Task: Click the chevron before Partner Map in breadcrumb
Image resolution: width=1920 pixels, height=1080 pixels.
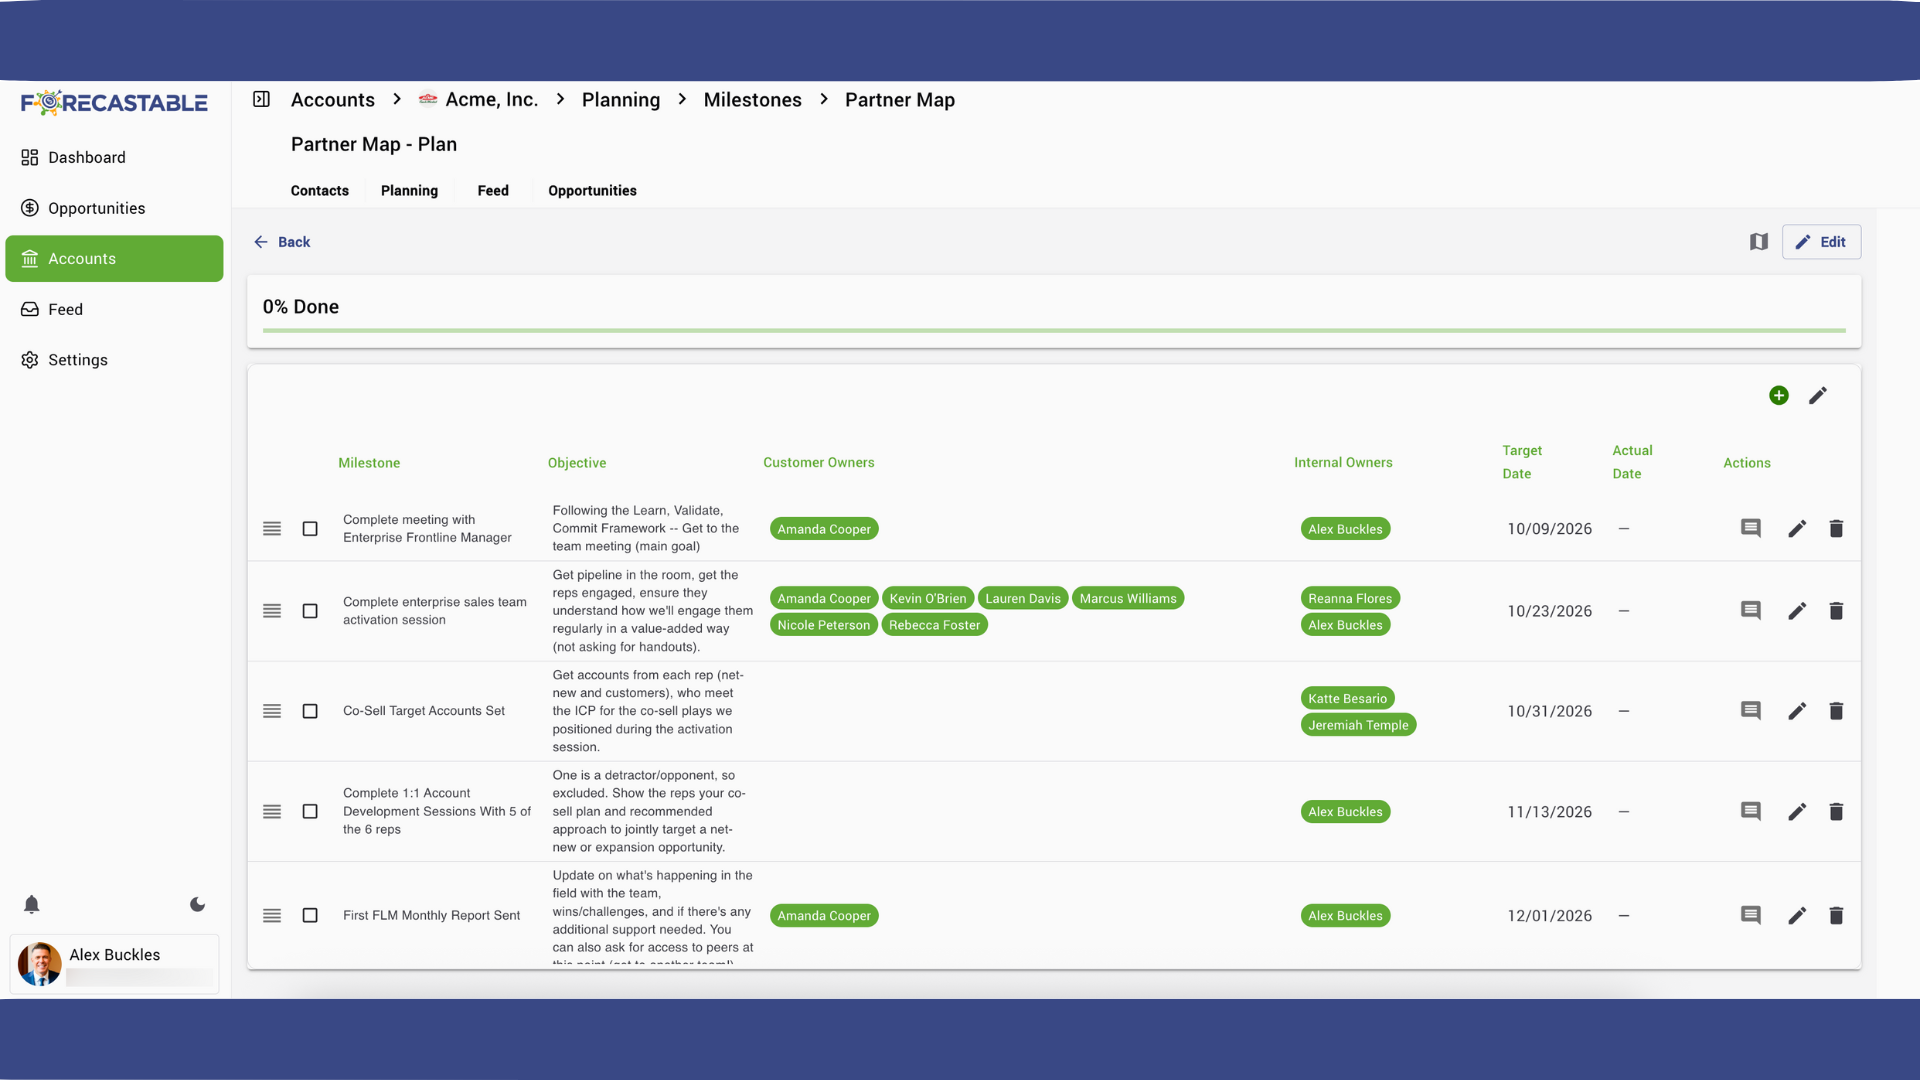Action: (824, 99)
